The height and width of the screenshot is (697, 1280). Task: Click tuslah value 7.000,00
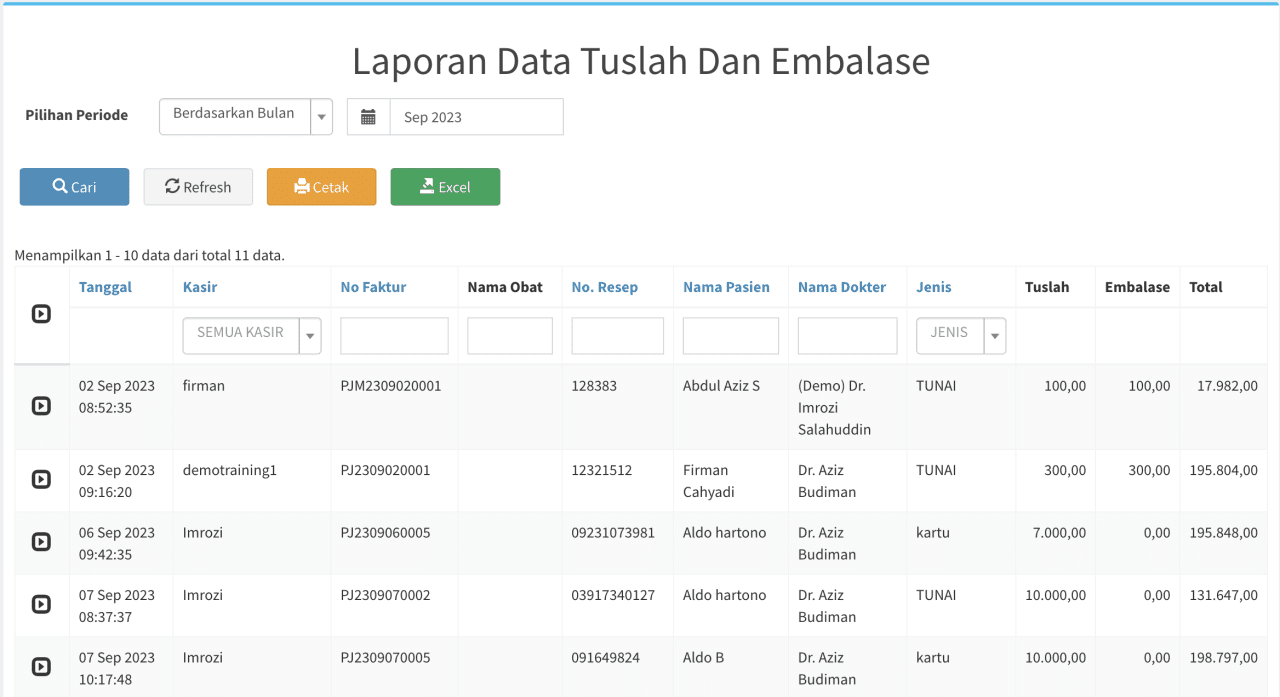(x=1059, y=533)
